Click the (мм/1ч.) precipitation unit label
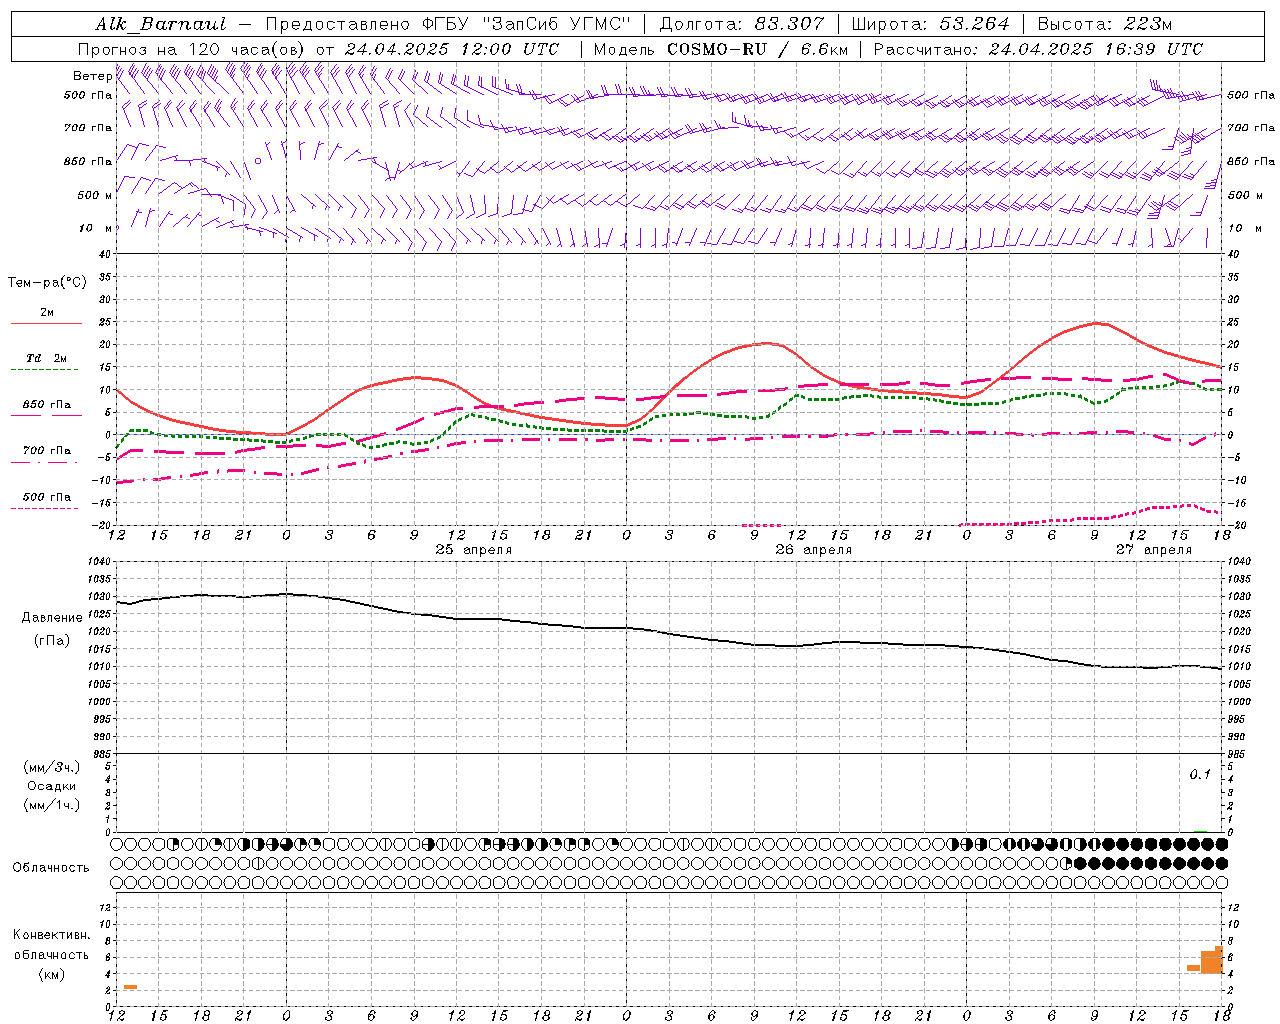 (52, 805)
